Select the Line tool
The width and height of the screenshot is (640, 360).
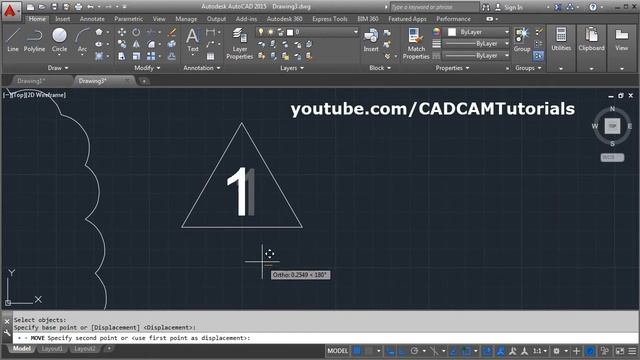point(13,40)
